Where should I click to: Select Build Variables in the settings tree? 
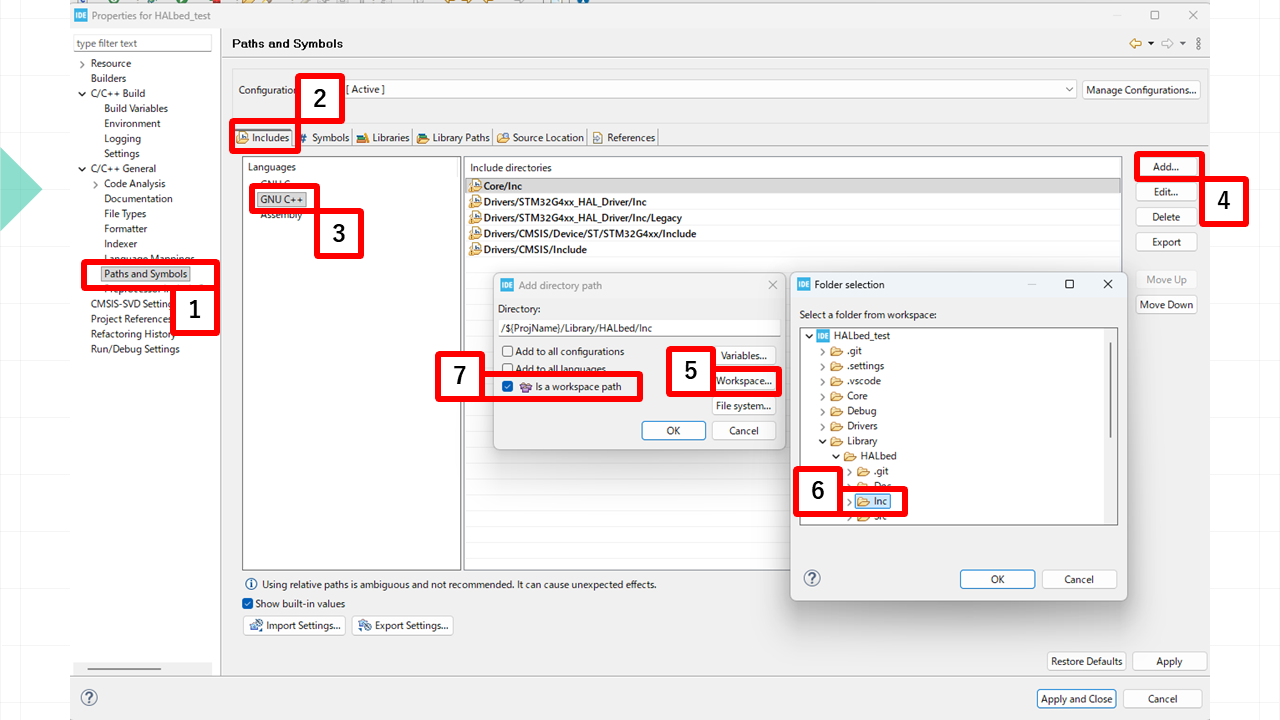(x=136, y=109)
